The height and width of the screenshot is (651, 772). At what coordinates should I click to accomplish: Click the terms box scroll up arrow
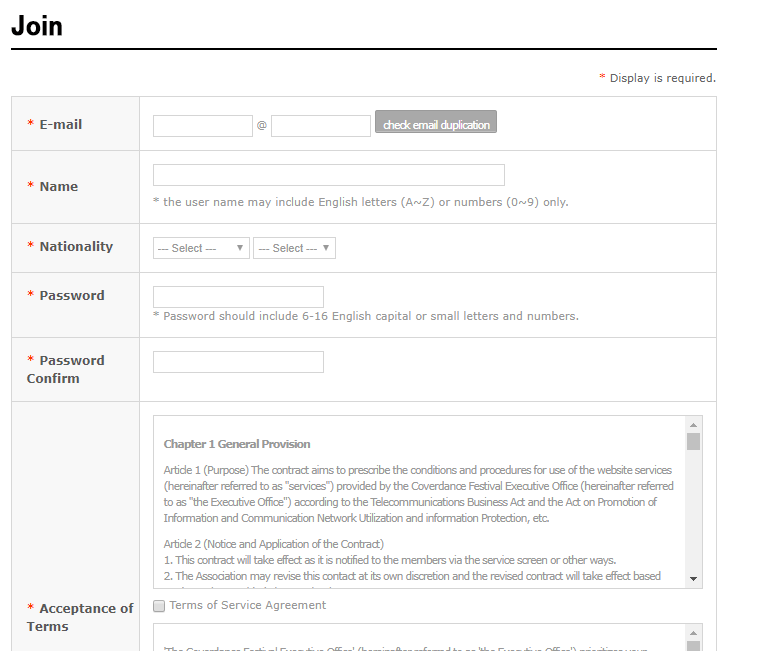693,425
